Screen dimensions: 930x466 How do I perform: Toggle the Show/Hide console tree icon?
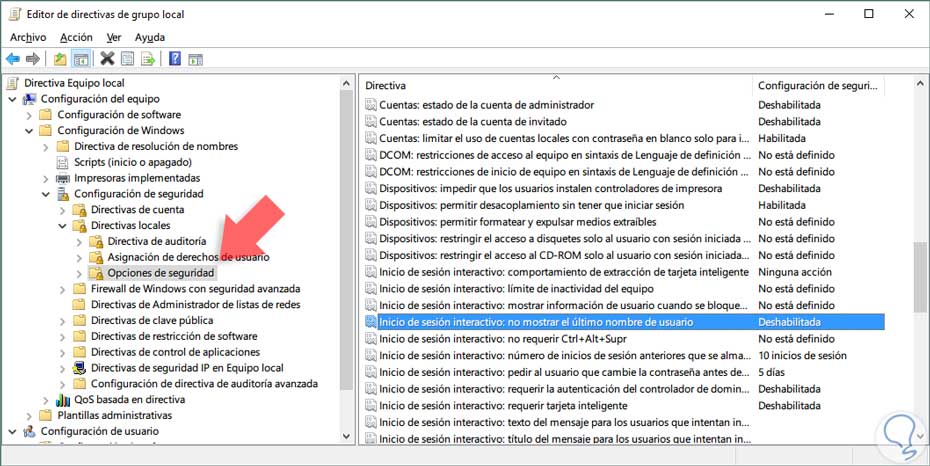point(81,59)
